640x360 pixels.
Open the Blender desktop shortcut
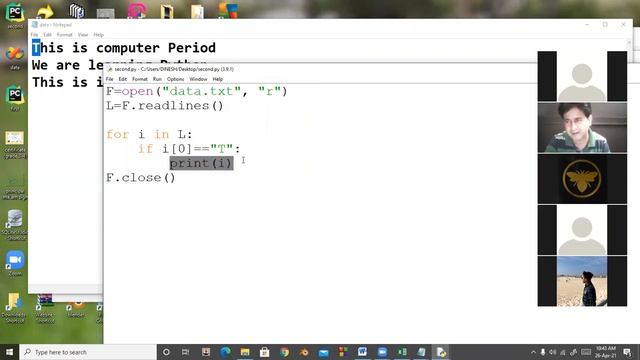(76, 309)
